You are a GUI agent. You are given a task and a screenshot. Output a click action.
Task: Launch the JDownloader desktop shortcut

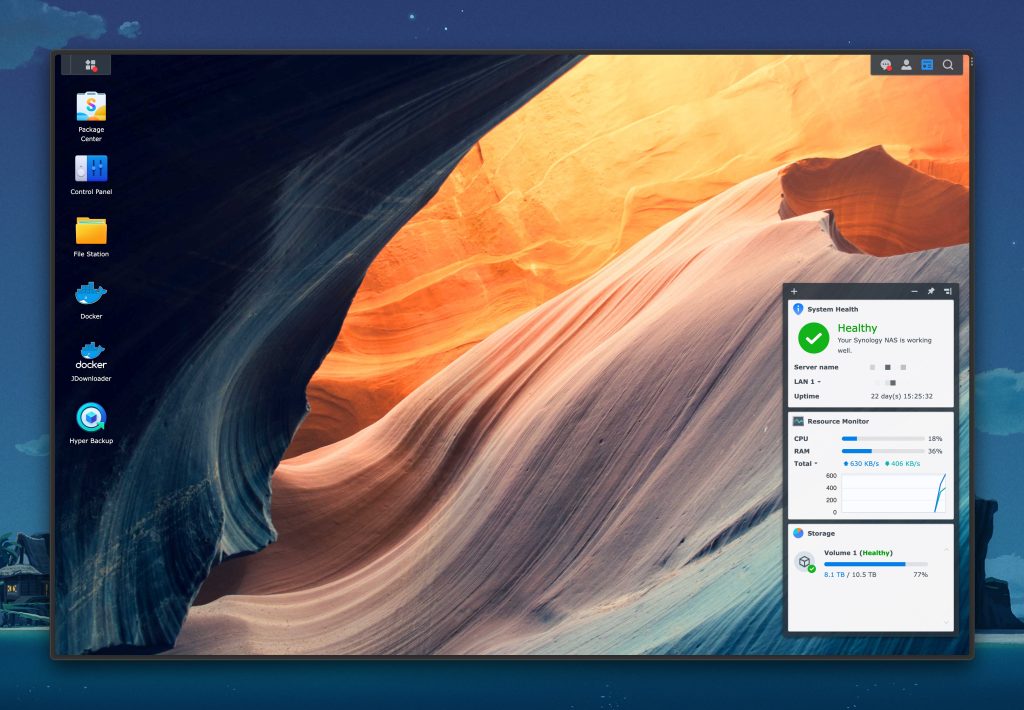pos(91,361)
